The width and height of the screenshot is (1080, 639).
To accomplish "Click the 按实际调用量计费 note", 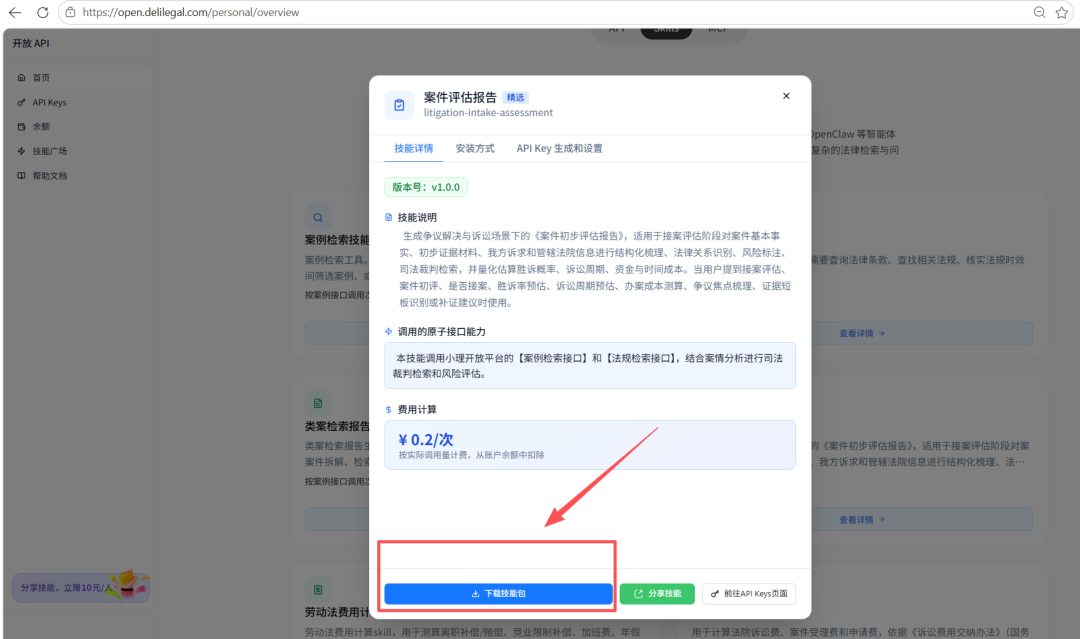I will [471, 455].
